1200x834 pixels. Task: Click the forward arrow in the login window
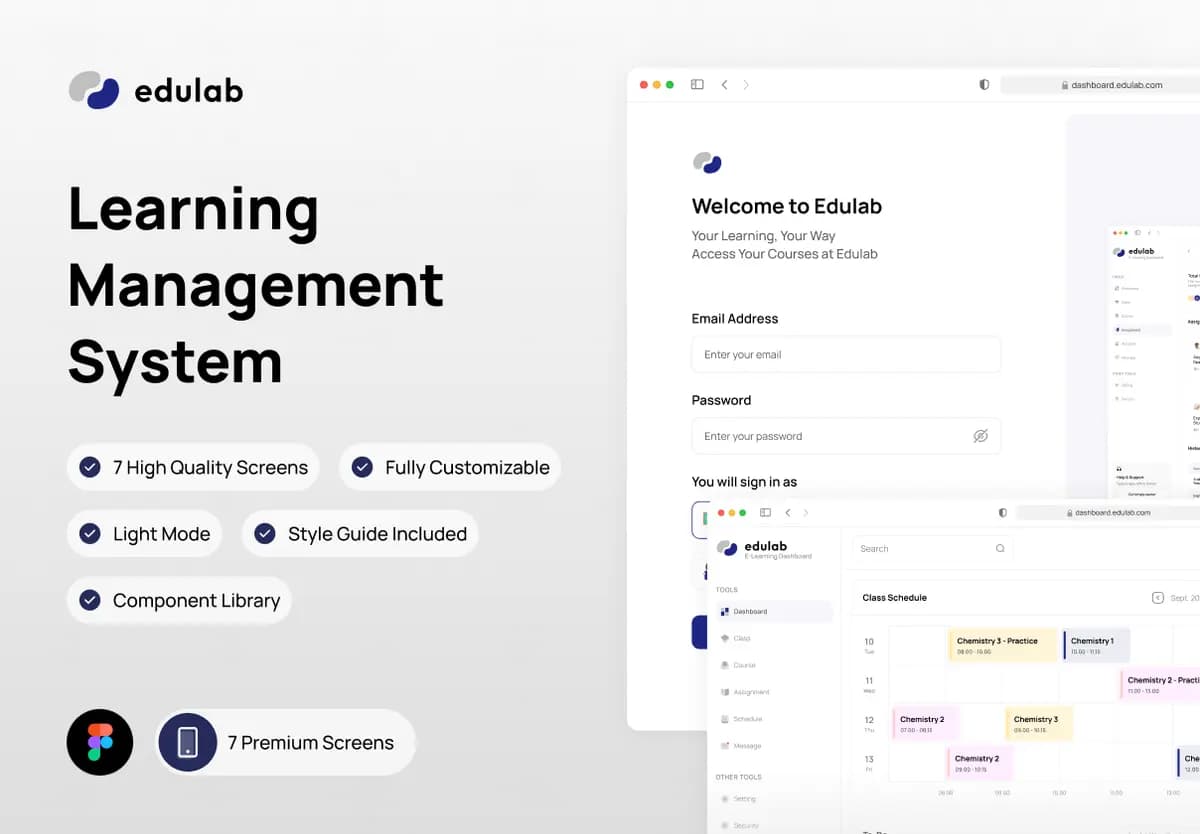click(746, 85)
